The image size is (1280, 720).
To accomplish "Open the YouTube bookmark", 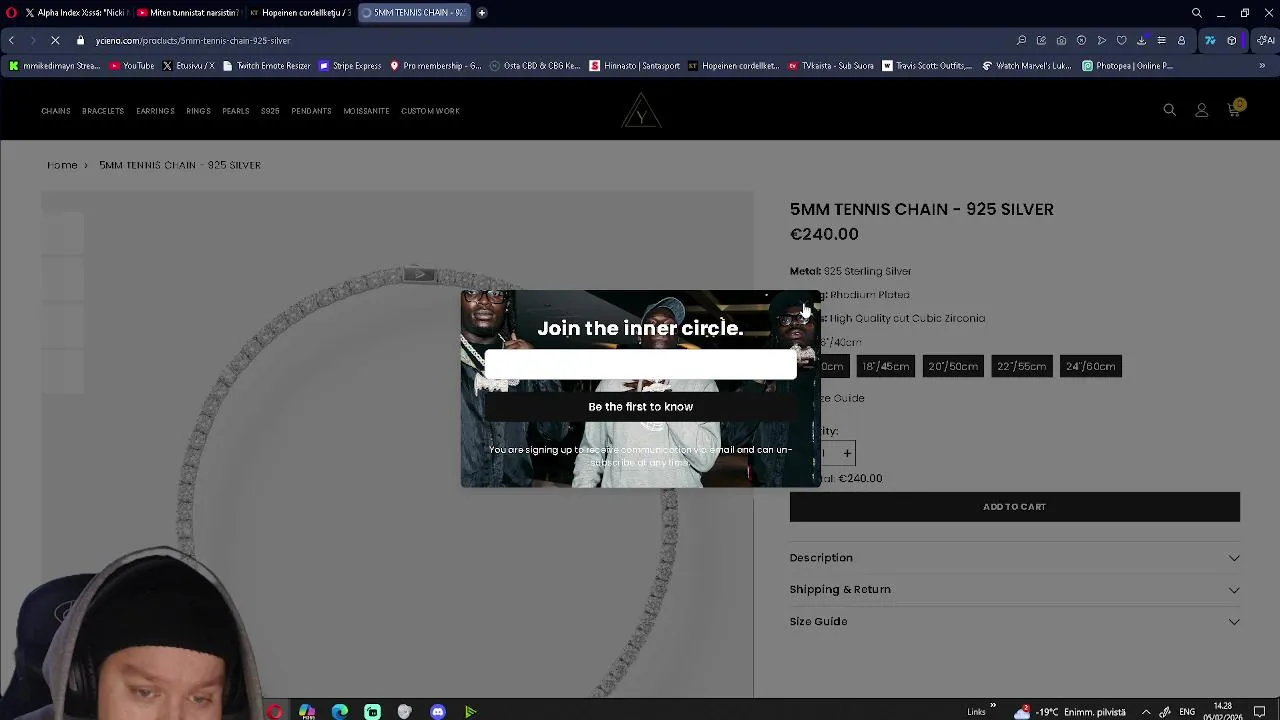I will coord(132,66).
